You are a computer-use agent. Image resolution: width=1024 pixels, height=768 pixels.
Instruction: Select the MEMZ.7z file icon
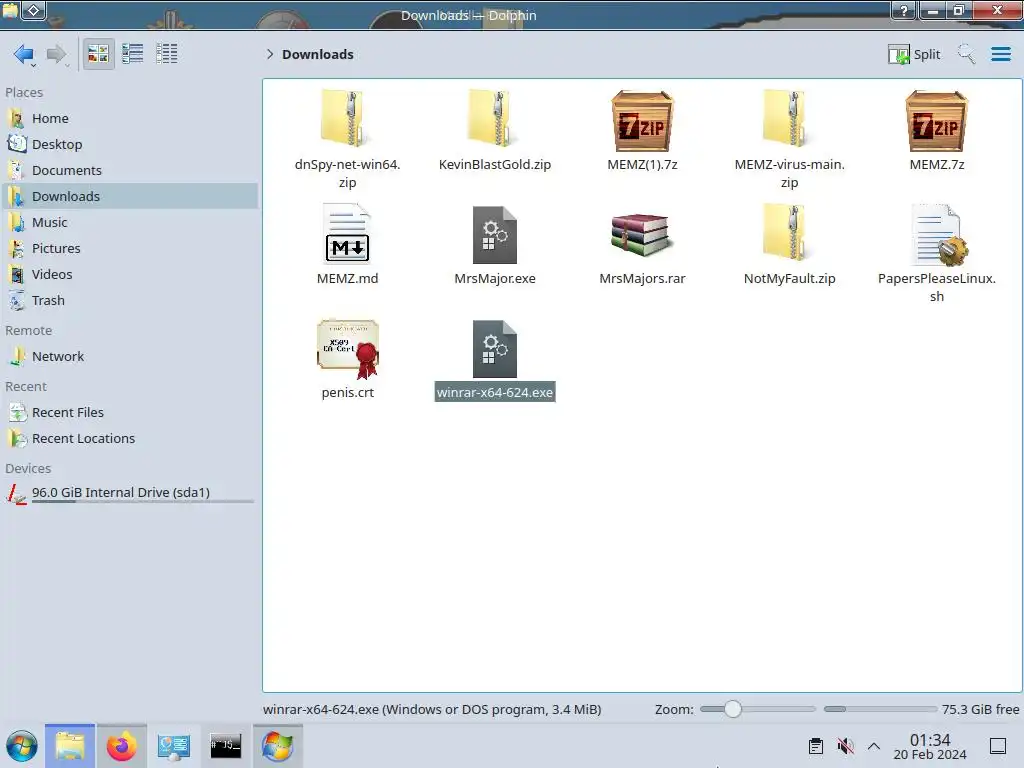936,121
